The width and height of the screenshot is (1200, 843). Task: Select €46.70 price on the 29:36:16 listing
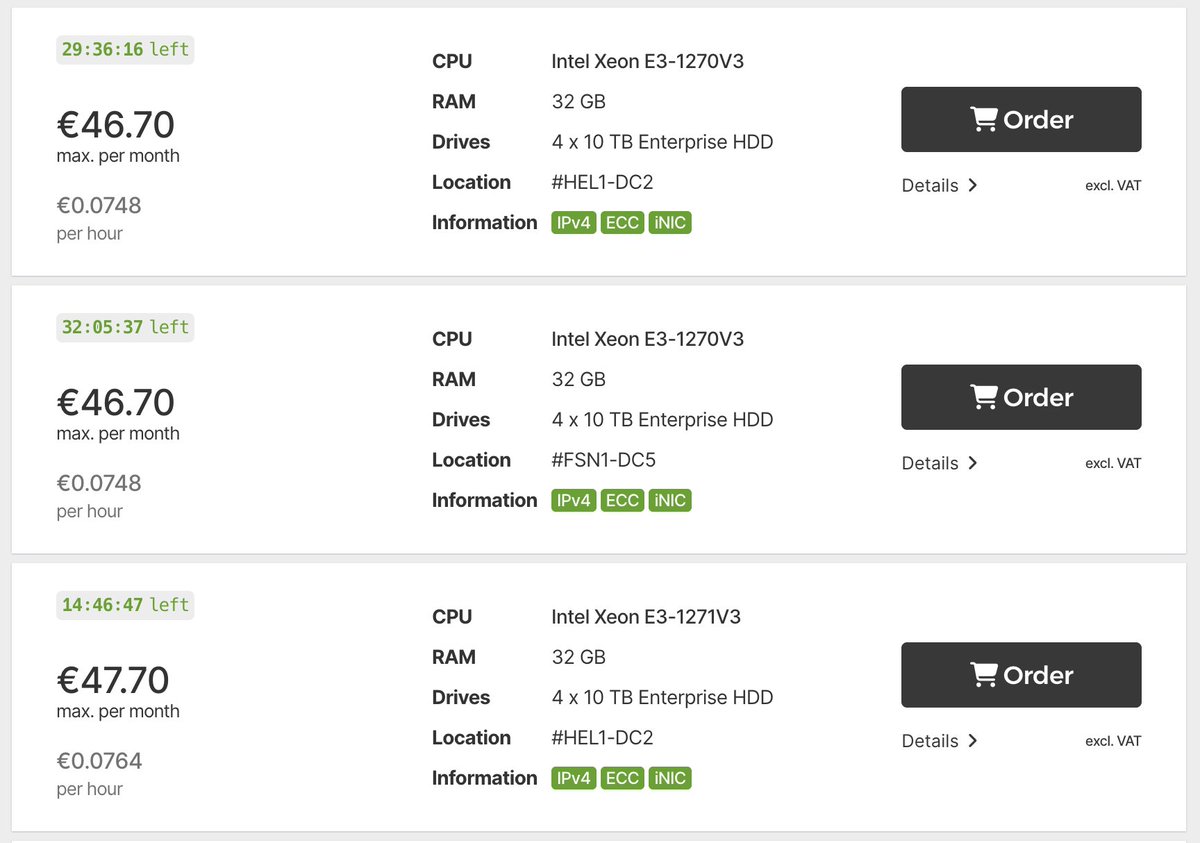[x=115, y=124]
